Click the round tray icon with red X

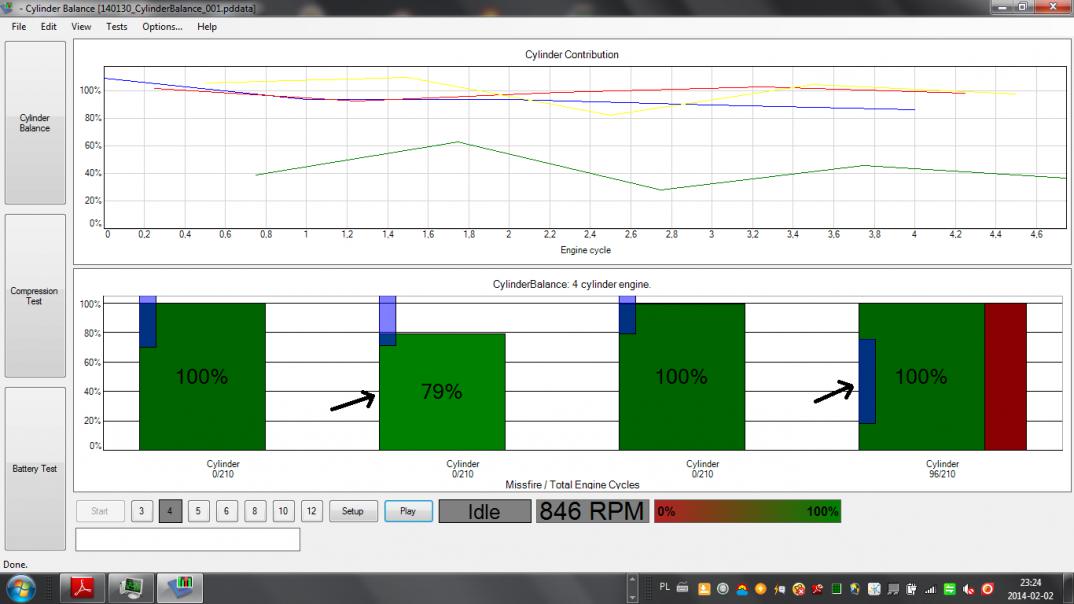pos(799,589)
